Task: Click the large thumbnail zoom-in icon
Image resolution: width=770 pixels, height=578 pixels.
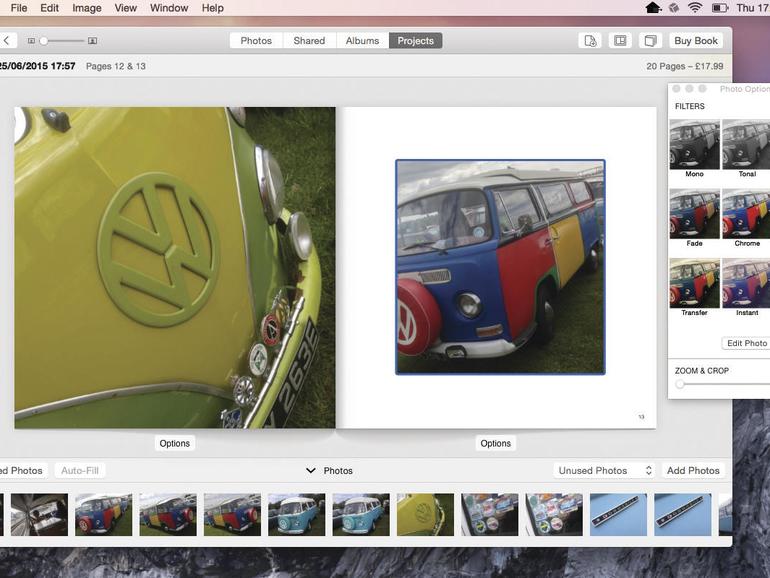Action: (93, 41)
